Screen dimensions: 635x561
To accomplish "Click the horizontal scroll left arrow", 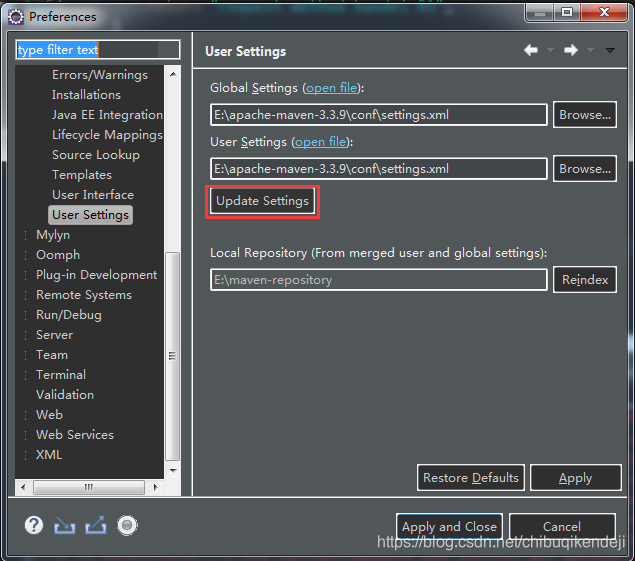I will pyautogui.click(x=23, y=487).
